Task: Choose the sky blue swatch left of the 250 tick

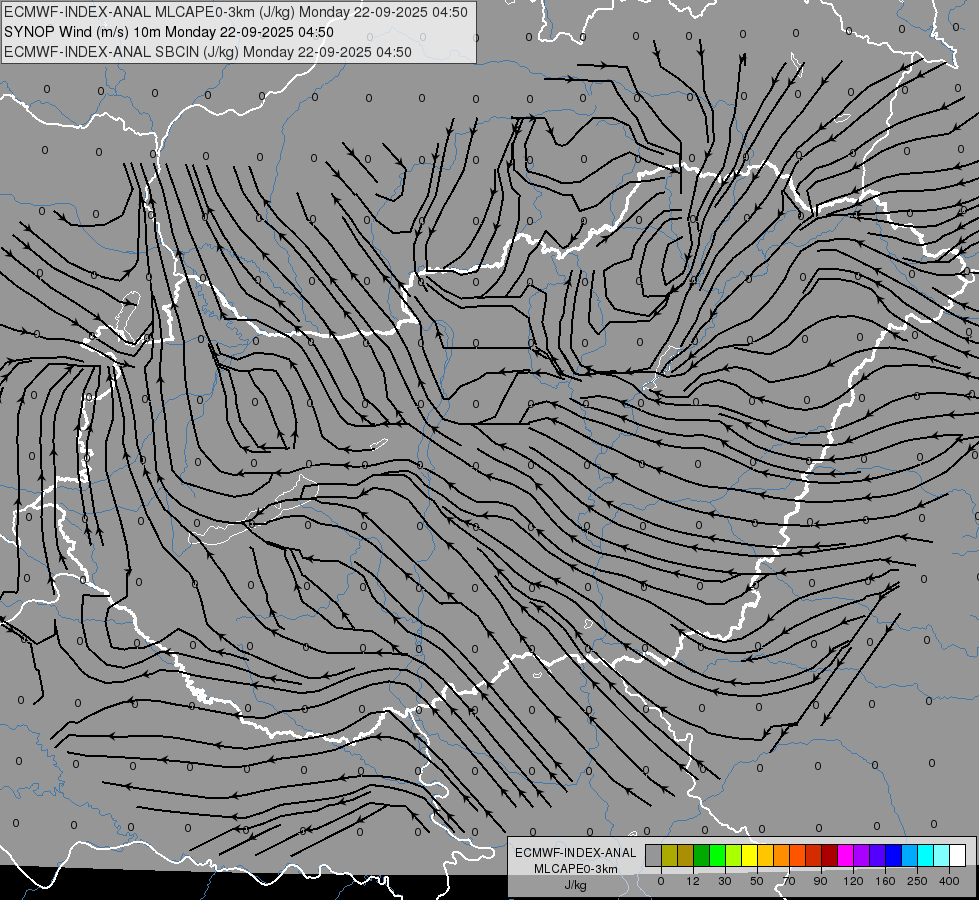Action: pyautogui.click(x=910, y=855)
